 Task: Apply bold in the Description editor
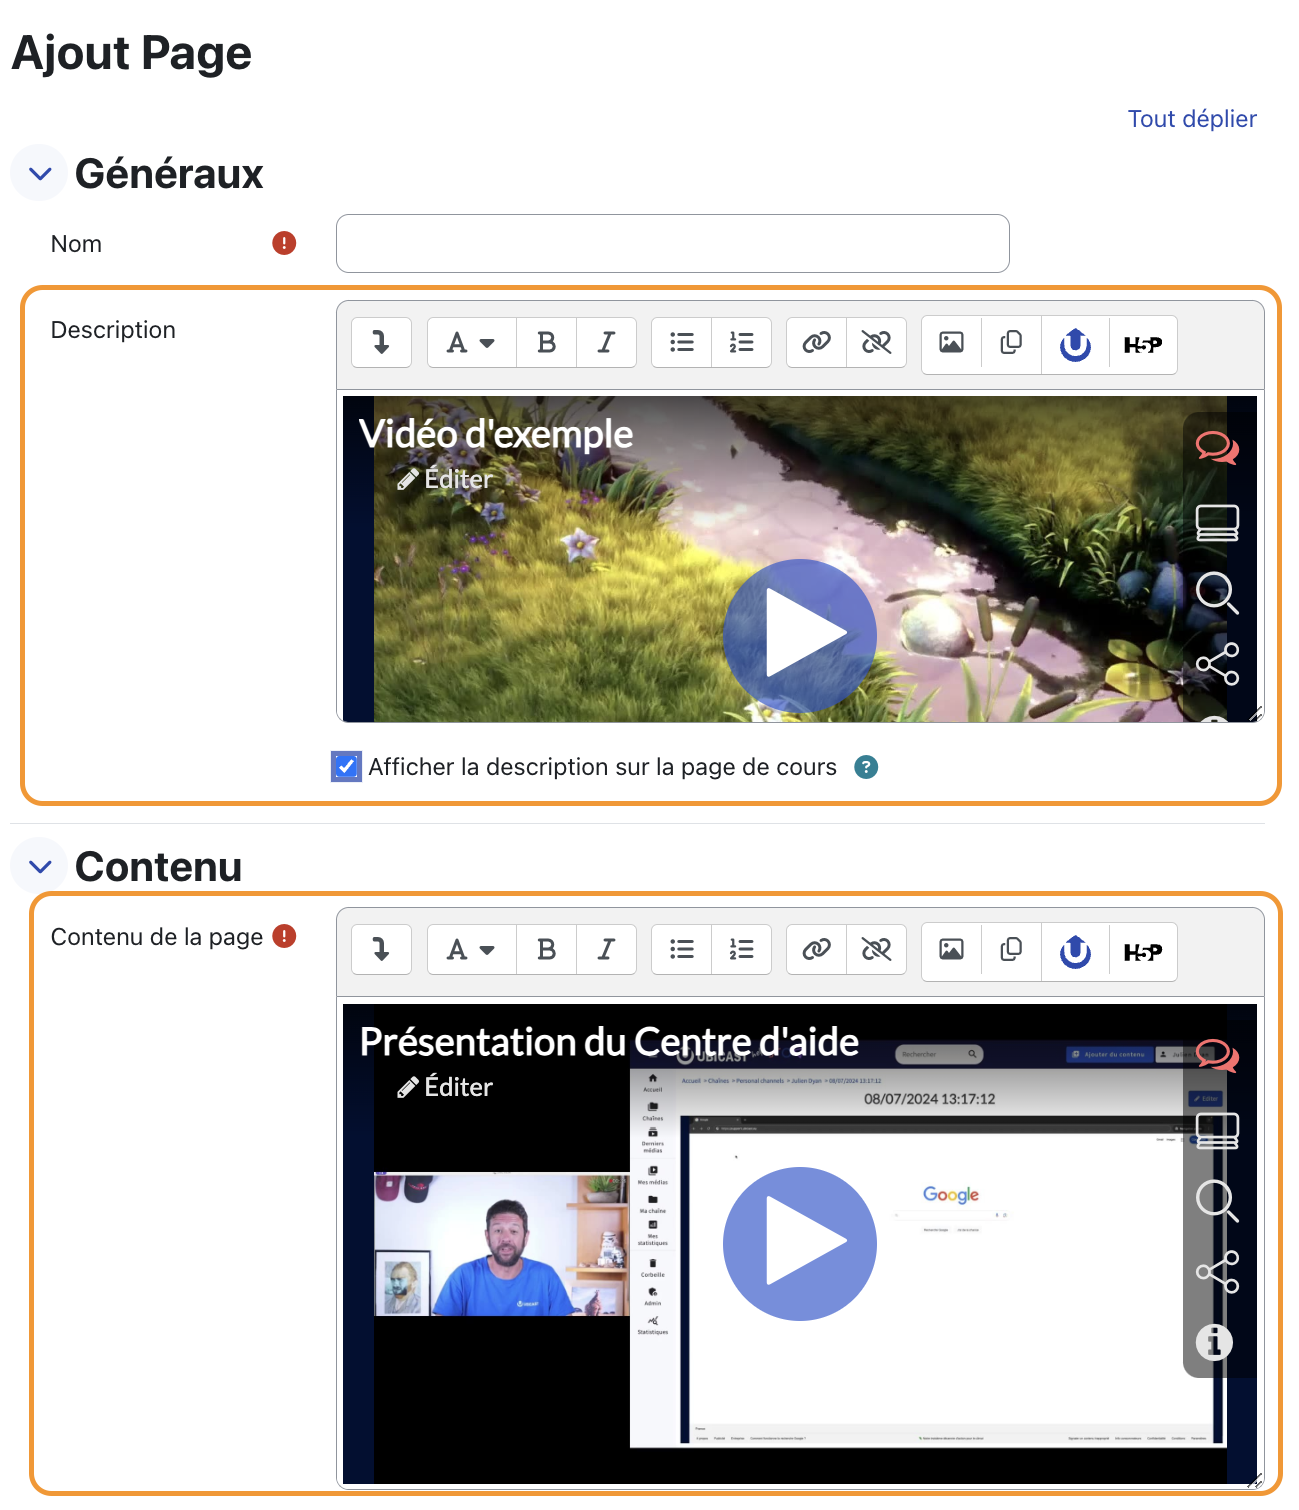[x=546, y=342]
